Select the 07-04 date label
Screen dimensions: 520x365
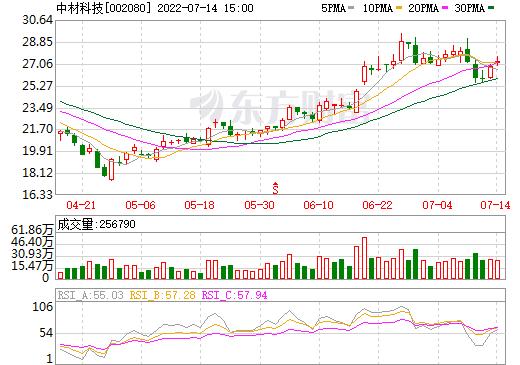tap(437, 205)
